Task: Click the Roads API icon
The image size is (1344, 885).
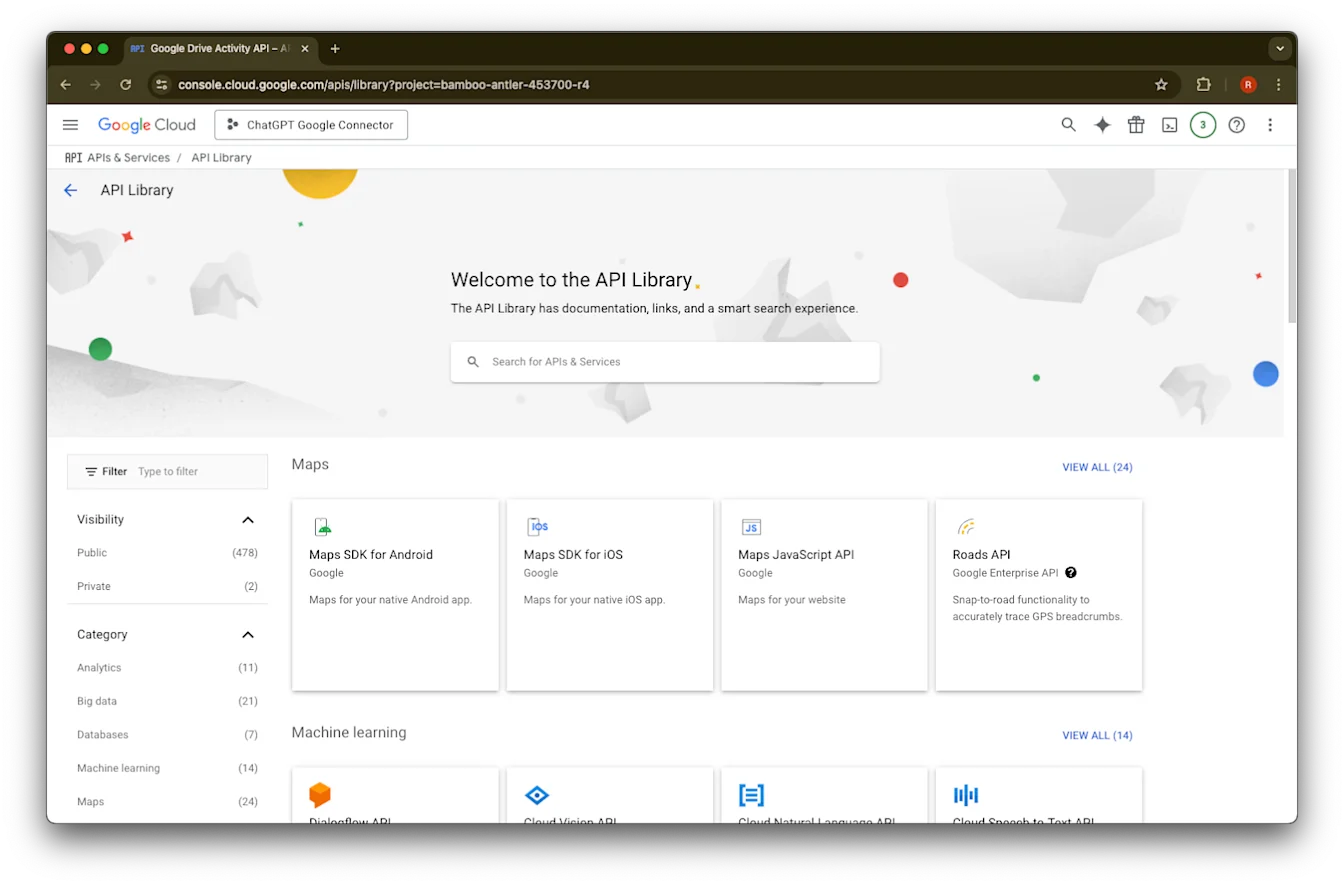Action: point(966,527)
